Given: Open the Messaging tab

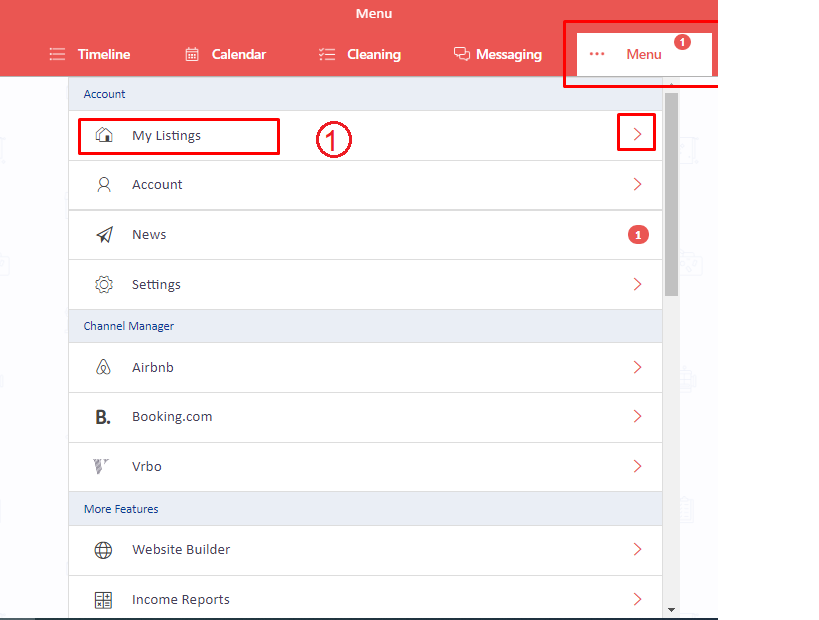Looking at the screenshot, I should 498,54.
